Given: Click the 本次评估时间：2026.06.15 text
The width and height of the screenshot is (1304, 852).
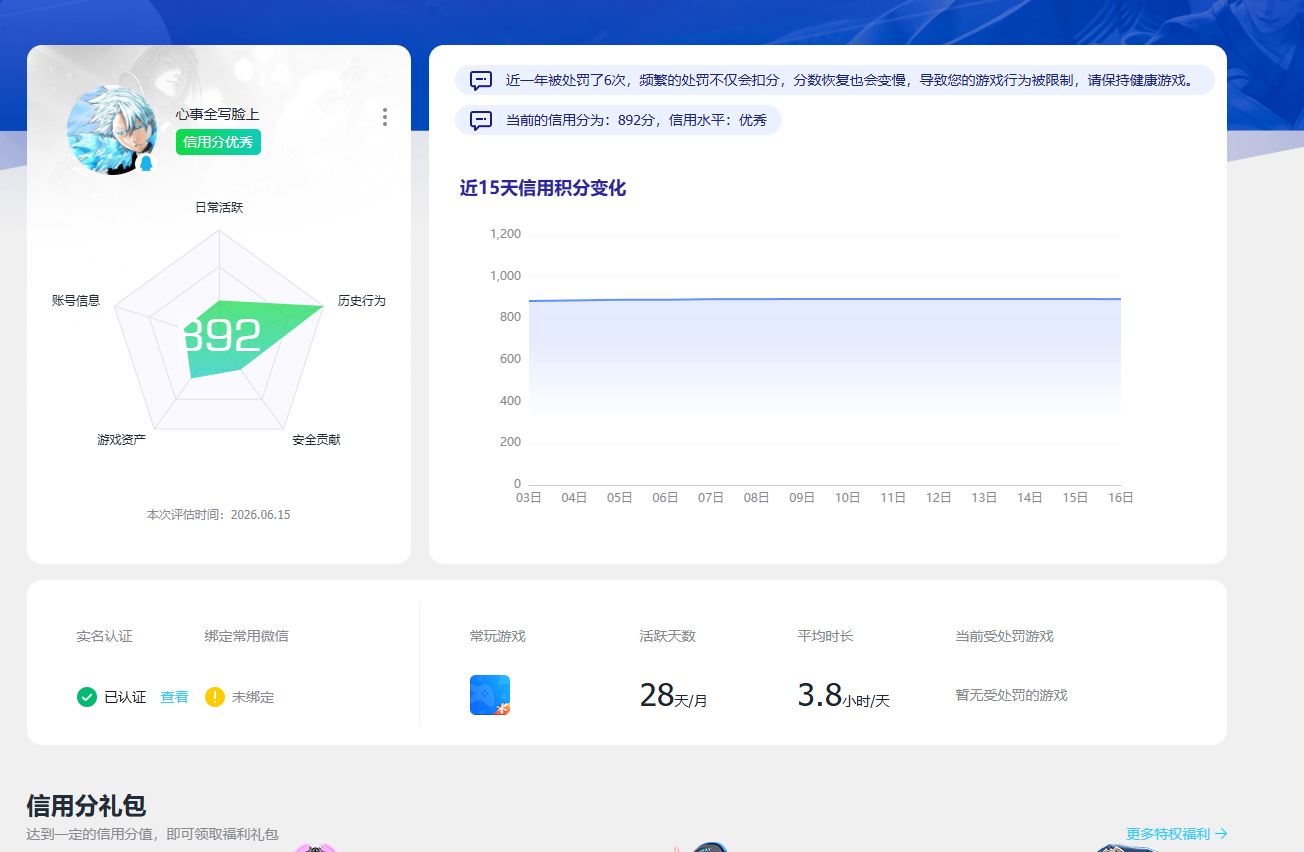Looking at the screenshot, I should (x=219, y=515).
